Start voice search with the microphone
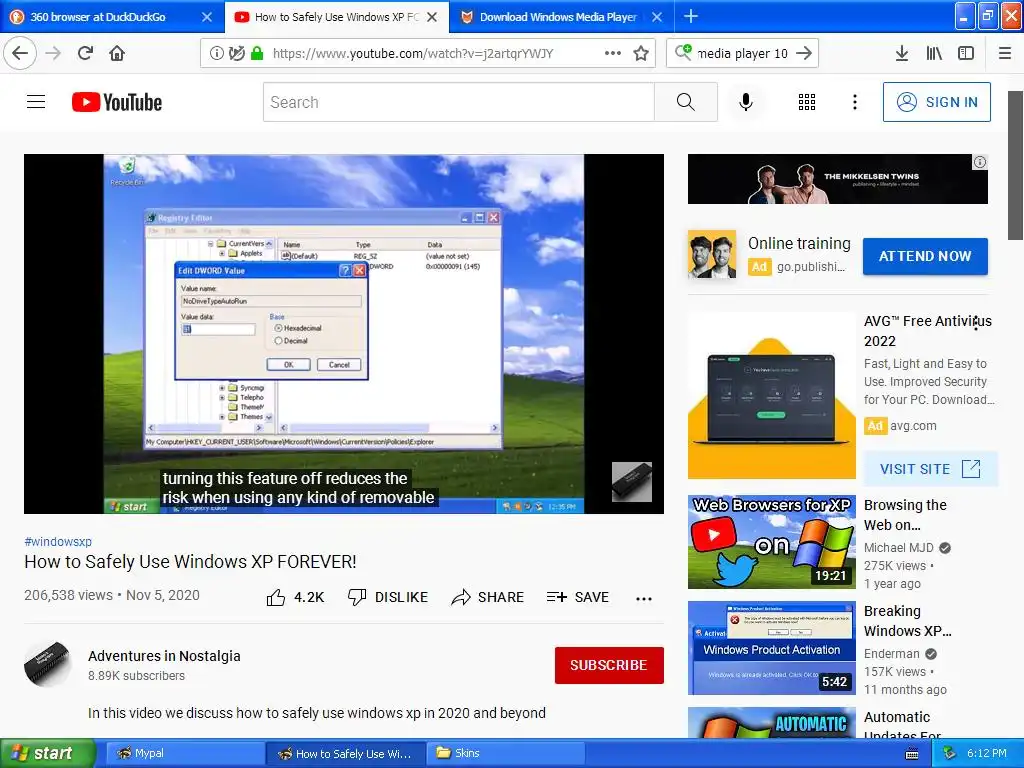Image resolution: width=1024 pixels, height=768 pixels. (x=746, y=102)
